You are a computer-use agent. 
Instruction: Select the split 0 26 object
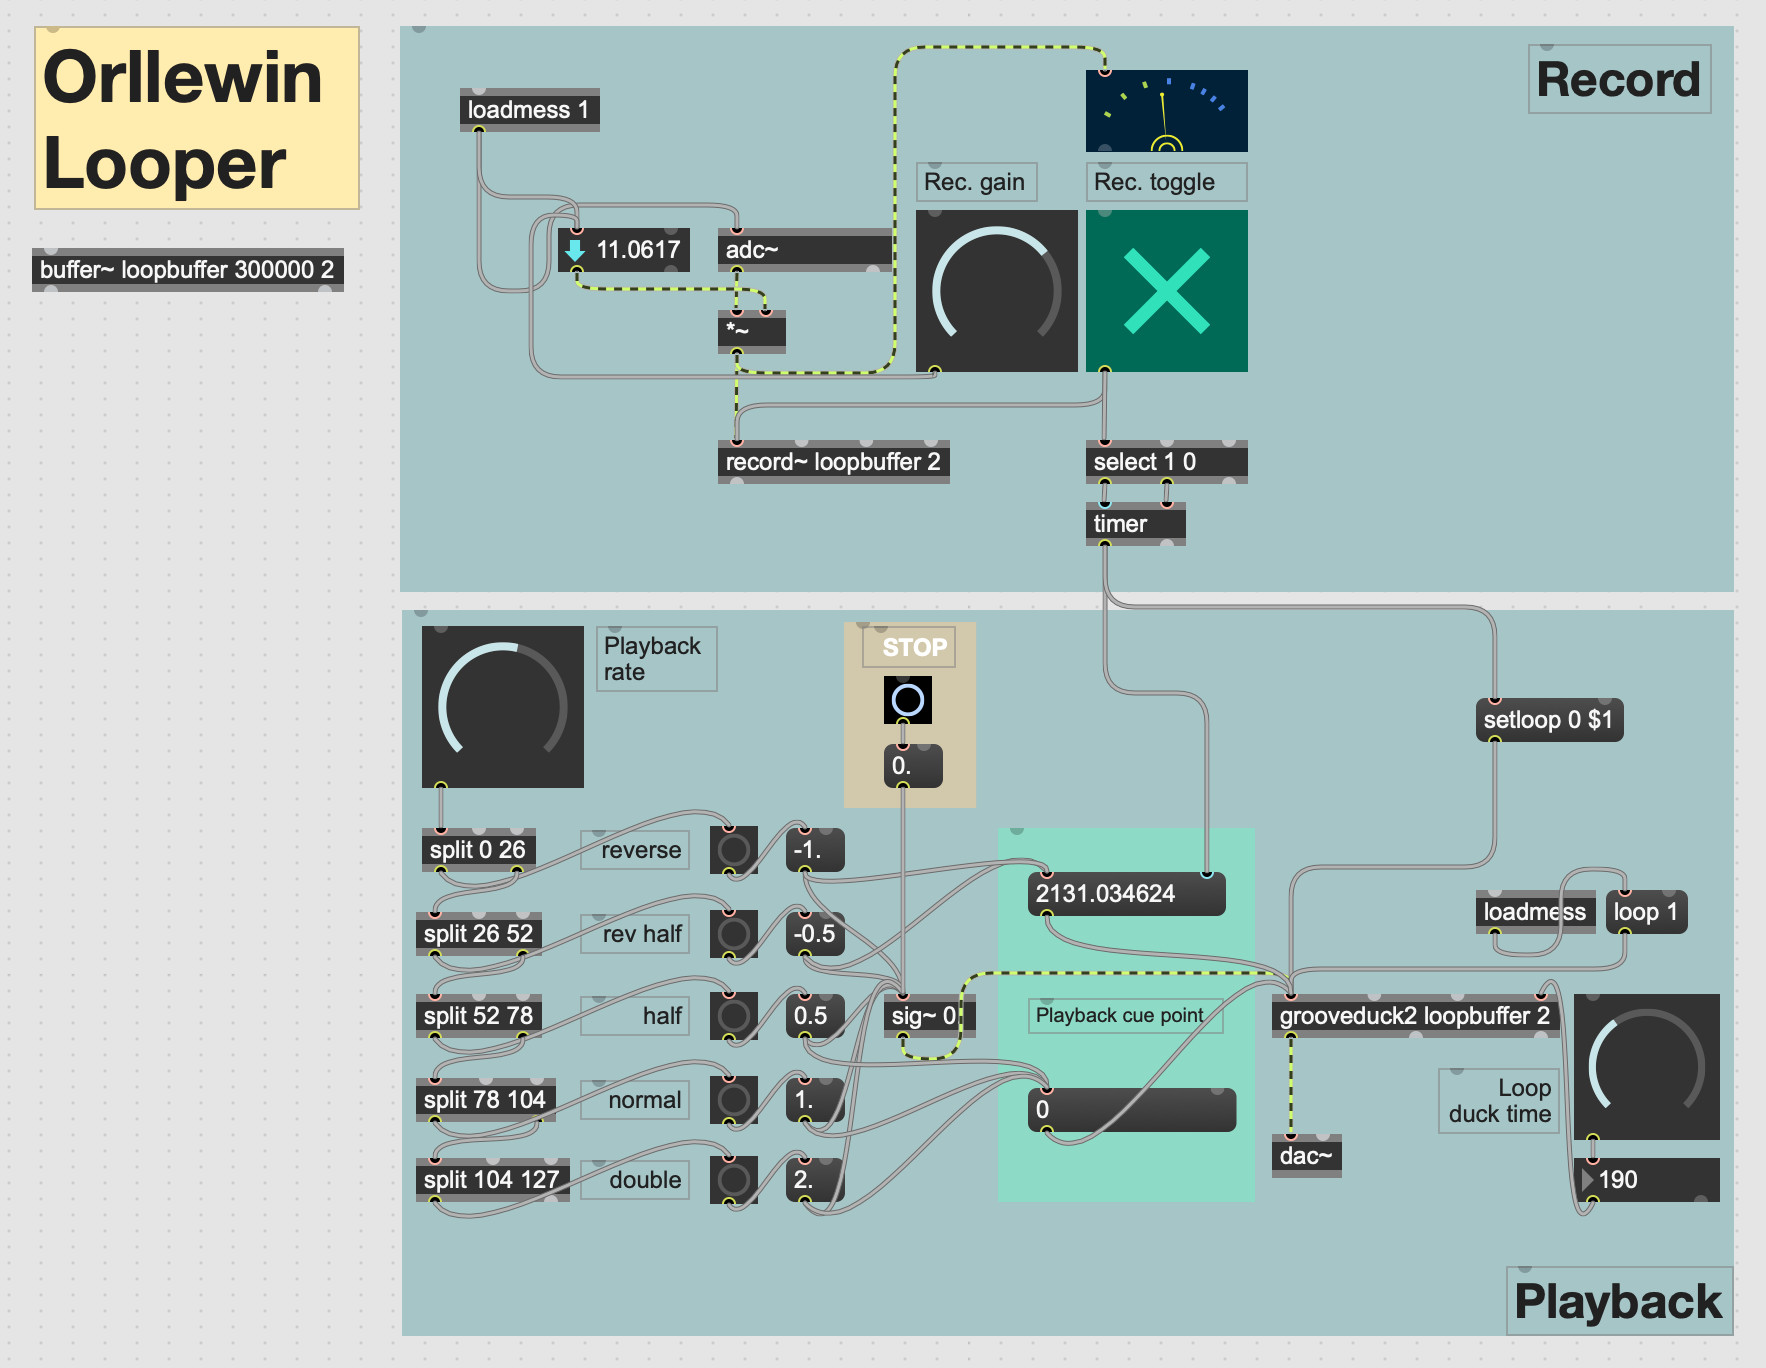coord(479,850)
